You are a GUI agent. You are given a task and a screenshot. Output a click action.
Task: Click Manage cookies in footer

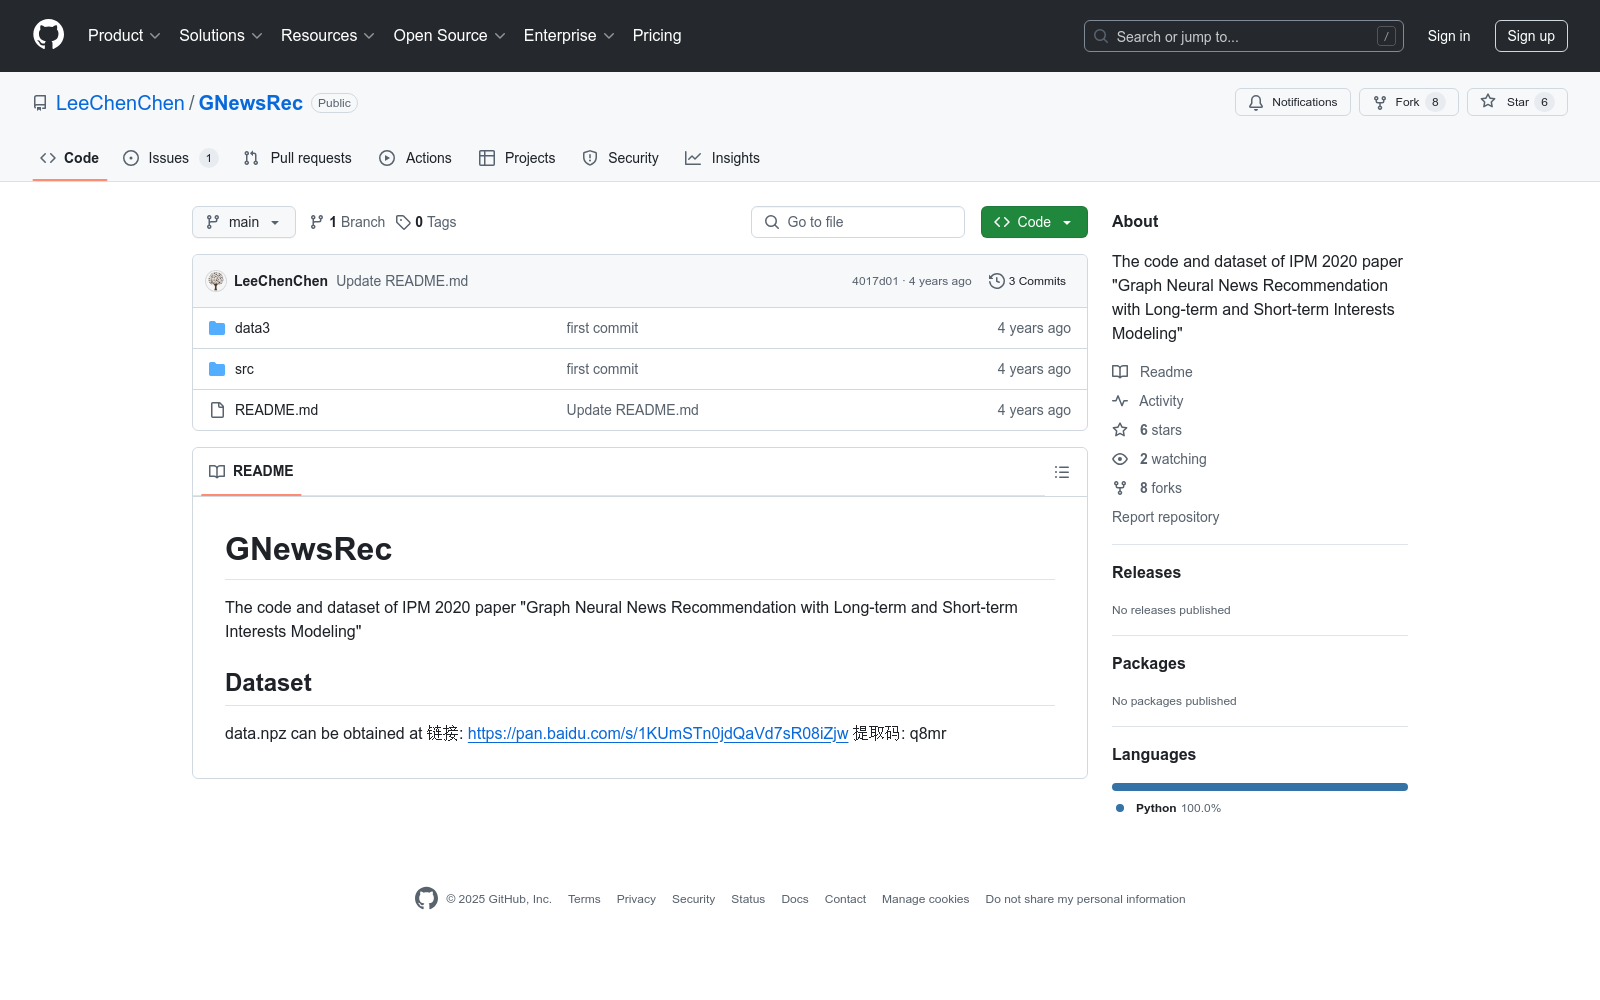tap(926, 899)
